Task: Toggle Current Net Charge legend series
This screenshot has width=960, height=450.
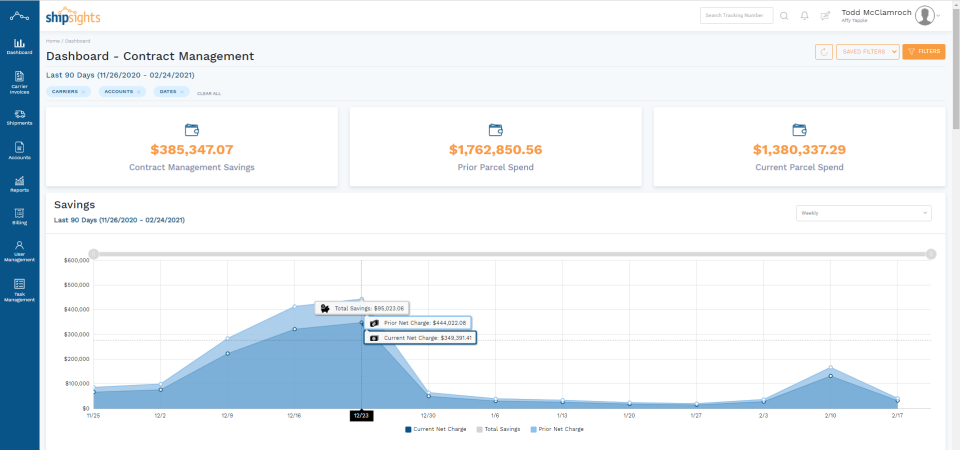Action: point(436,429)
